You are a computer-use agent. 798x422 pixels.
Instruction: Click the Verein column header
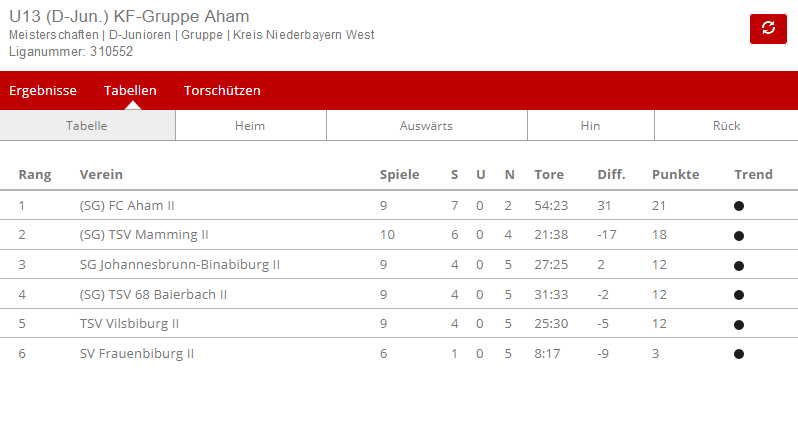pyautogui.click(x=101, y=175)
